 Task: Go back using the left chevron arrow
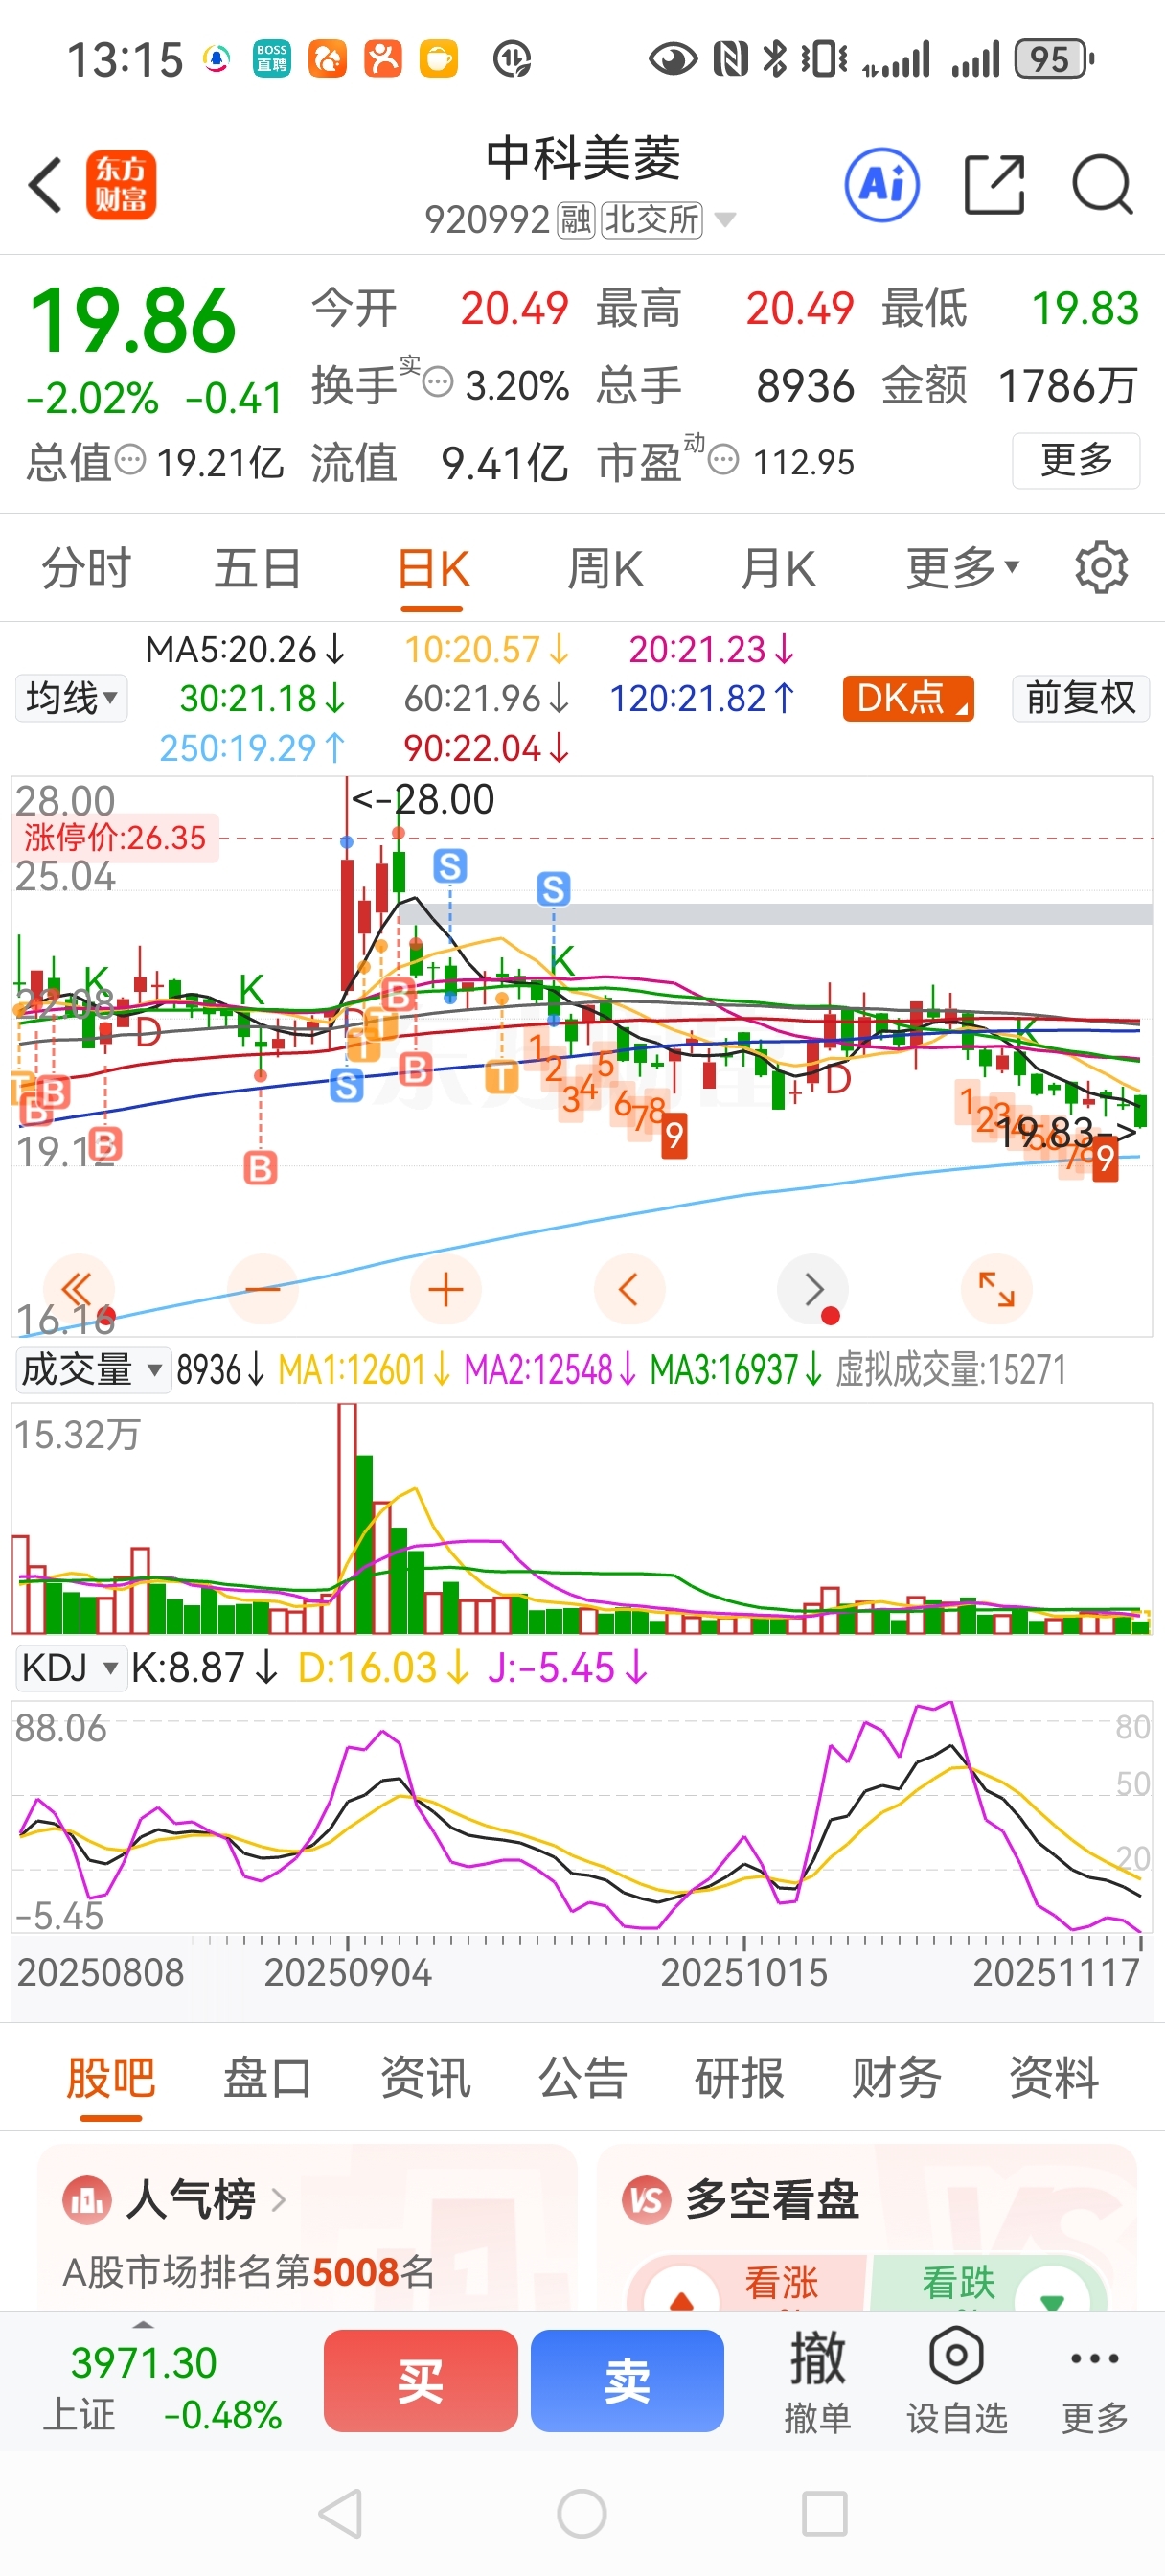tap(46, 185)
